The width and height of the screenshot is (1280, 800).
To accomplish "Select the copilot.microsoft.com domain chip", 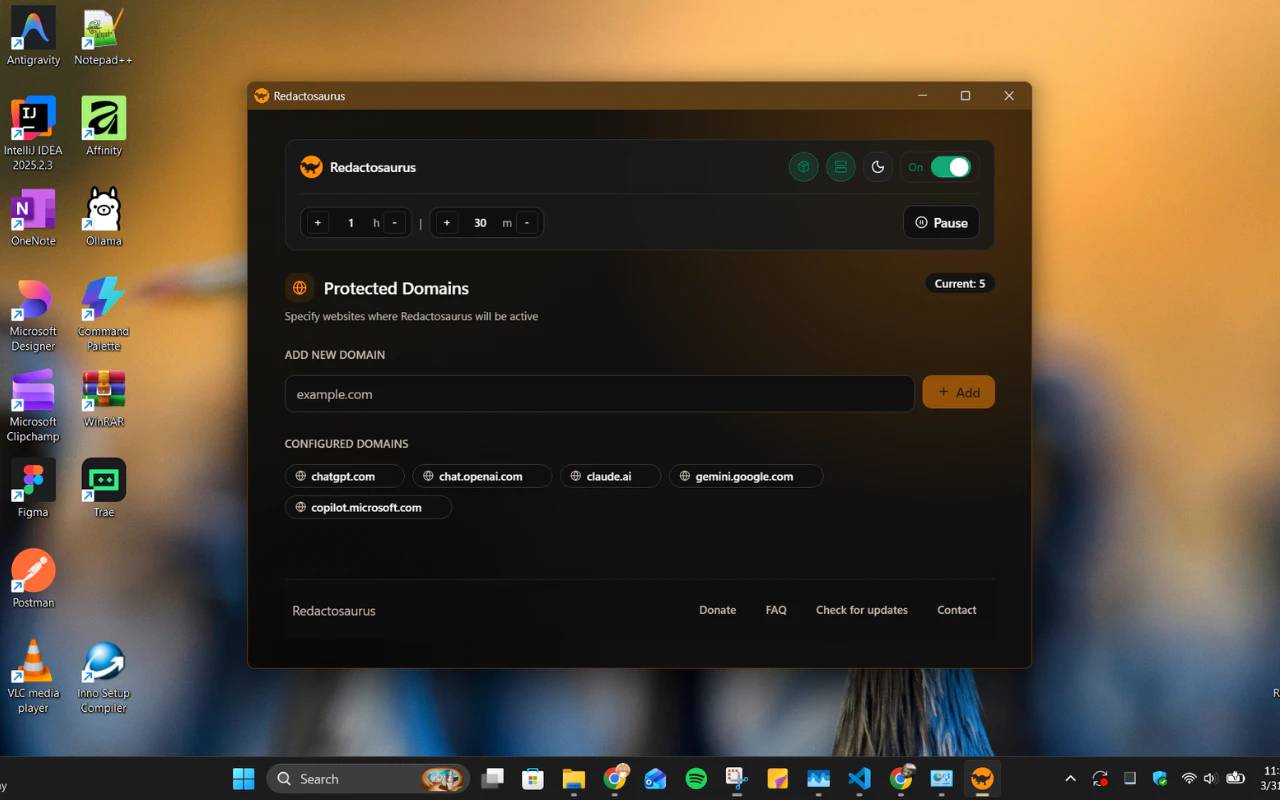I will [x=368, y=507].
